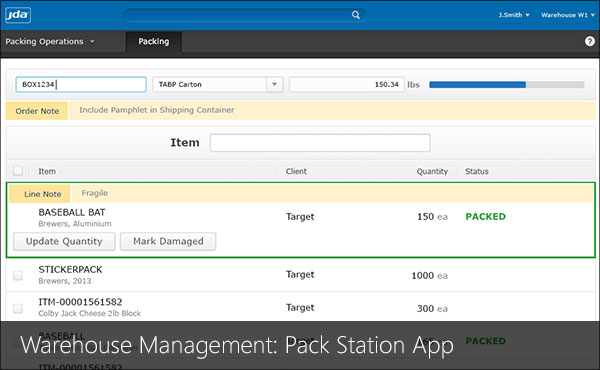Click the Line Note label
600x370 pixels.
(x=40, y=194)
